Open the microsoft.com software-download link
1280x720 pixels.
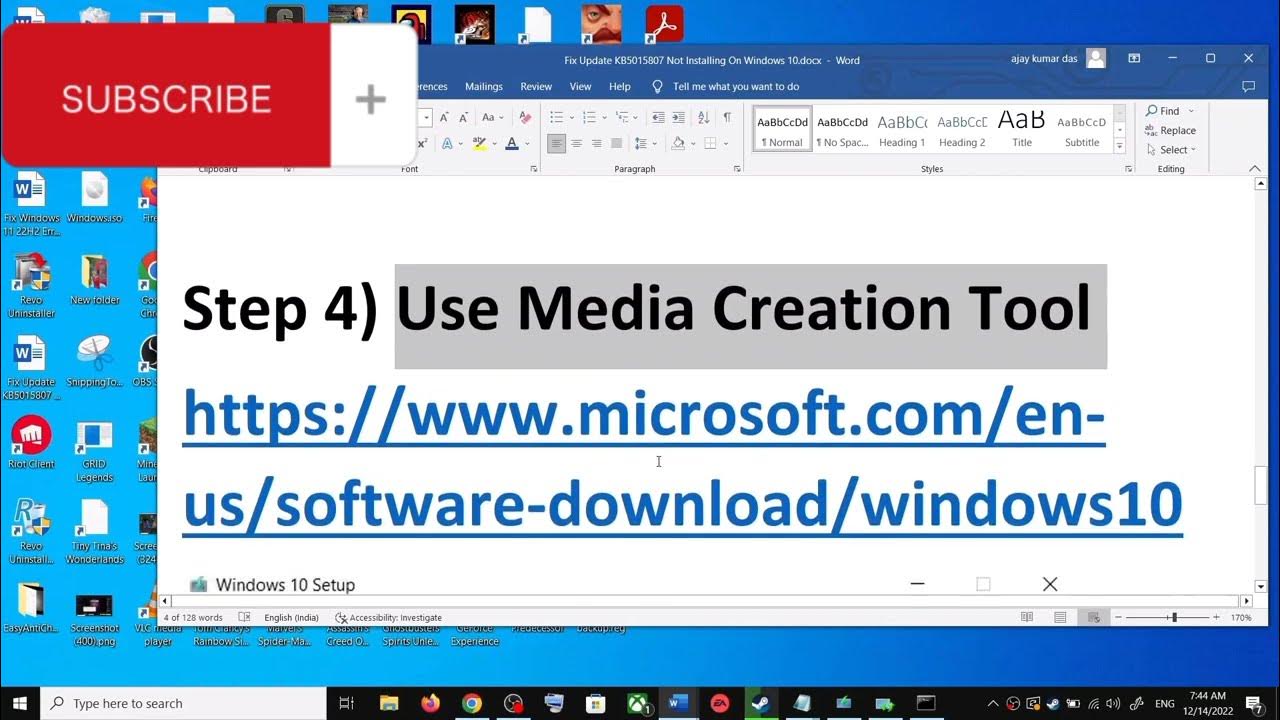click(683, 461)
